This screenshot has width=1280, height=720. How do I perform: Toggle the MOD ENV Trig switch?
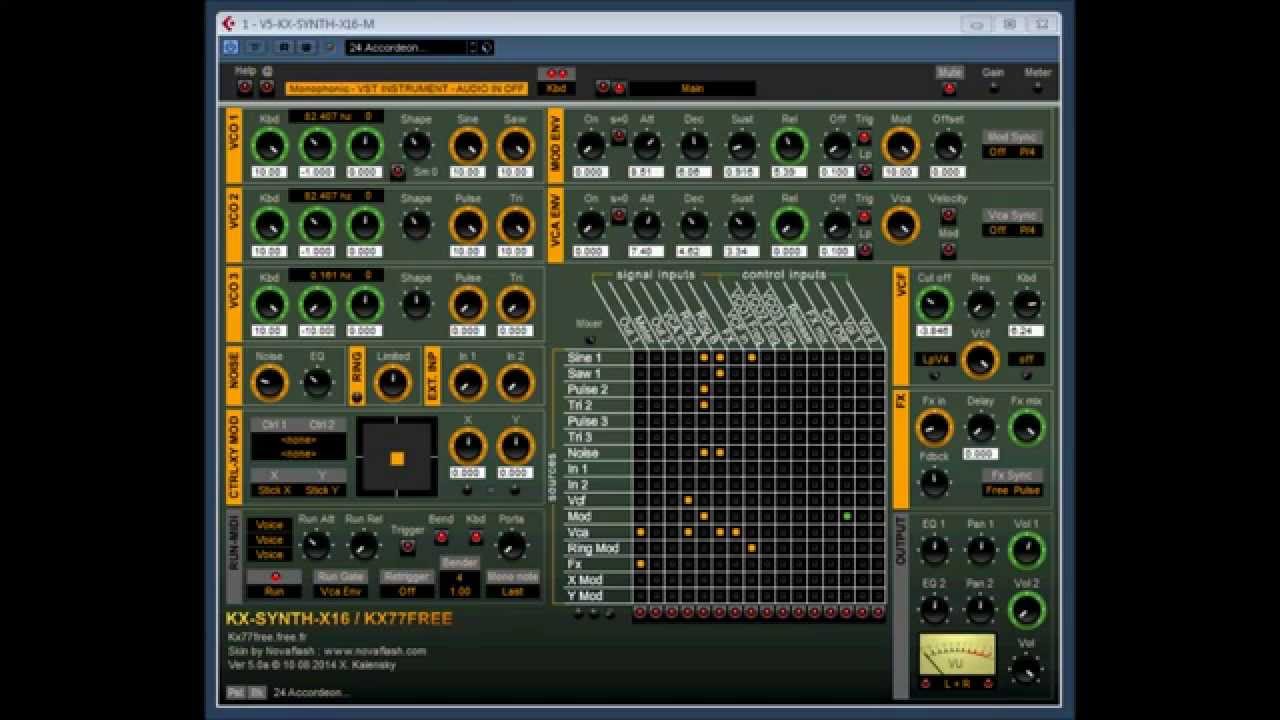click(865, 137)
